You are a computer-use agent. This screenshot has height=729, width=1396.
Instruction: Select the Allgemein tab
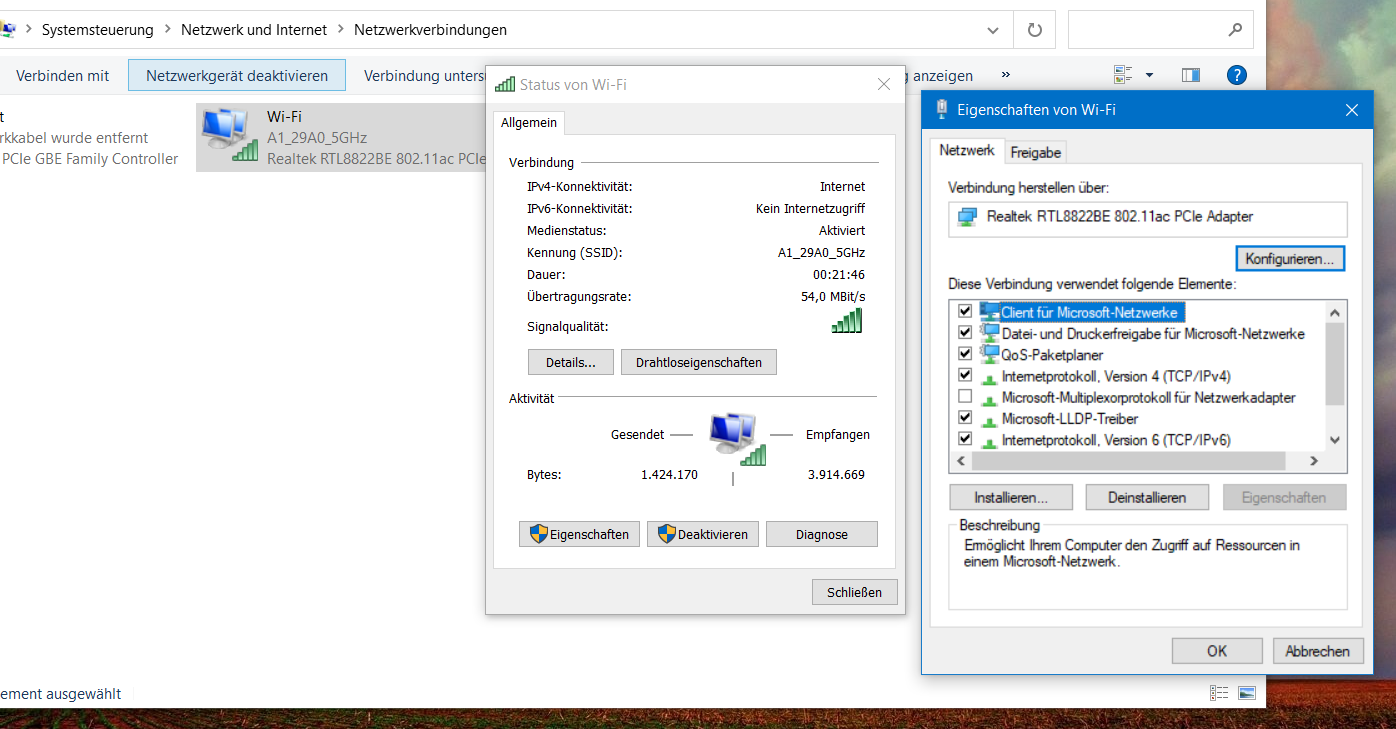tap(529, 122)
